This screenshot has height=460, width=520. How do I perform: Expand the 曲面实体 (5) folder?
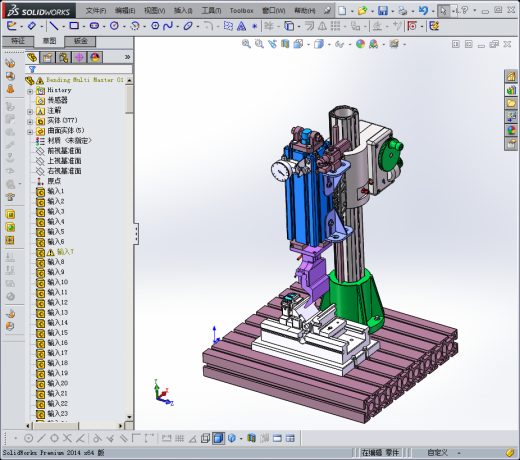(x=30, y=132)
